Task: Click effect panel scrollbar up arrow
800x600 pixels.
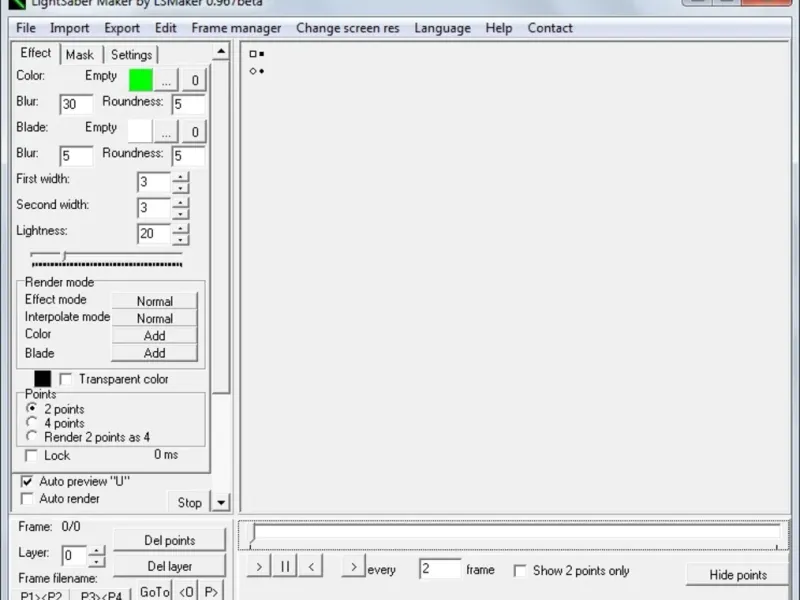Action: [221, 51]
